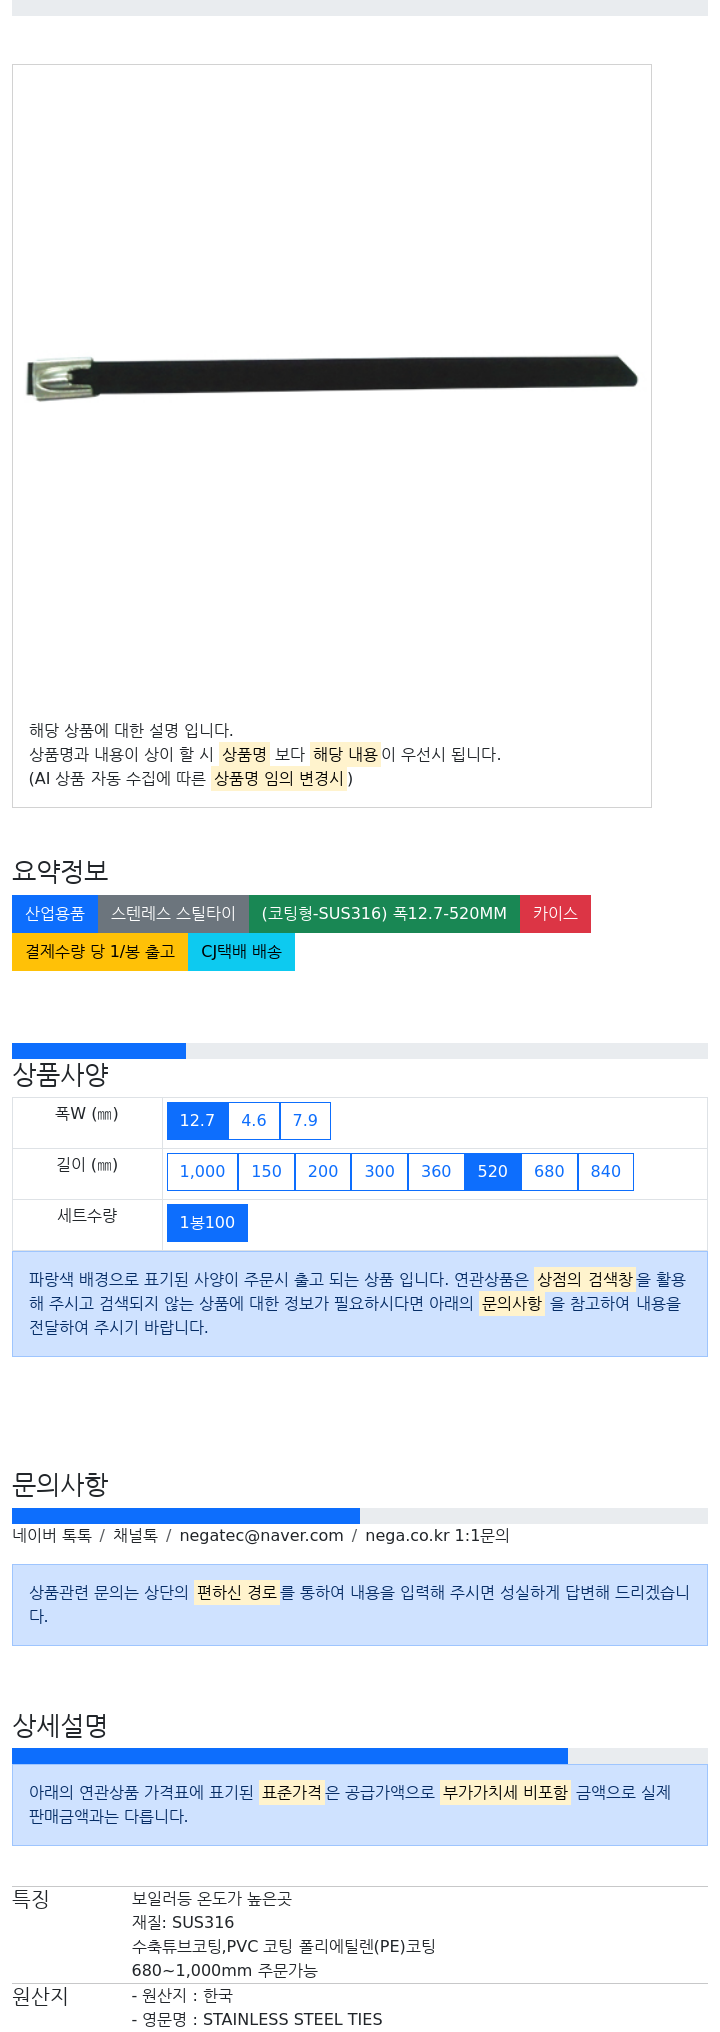This screenshot has width=720, height=2032.
Task: Select the 7.9 width option
Action: pyautogui.click(x=305, y=1121)
